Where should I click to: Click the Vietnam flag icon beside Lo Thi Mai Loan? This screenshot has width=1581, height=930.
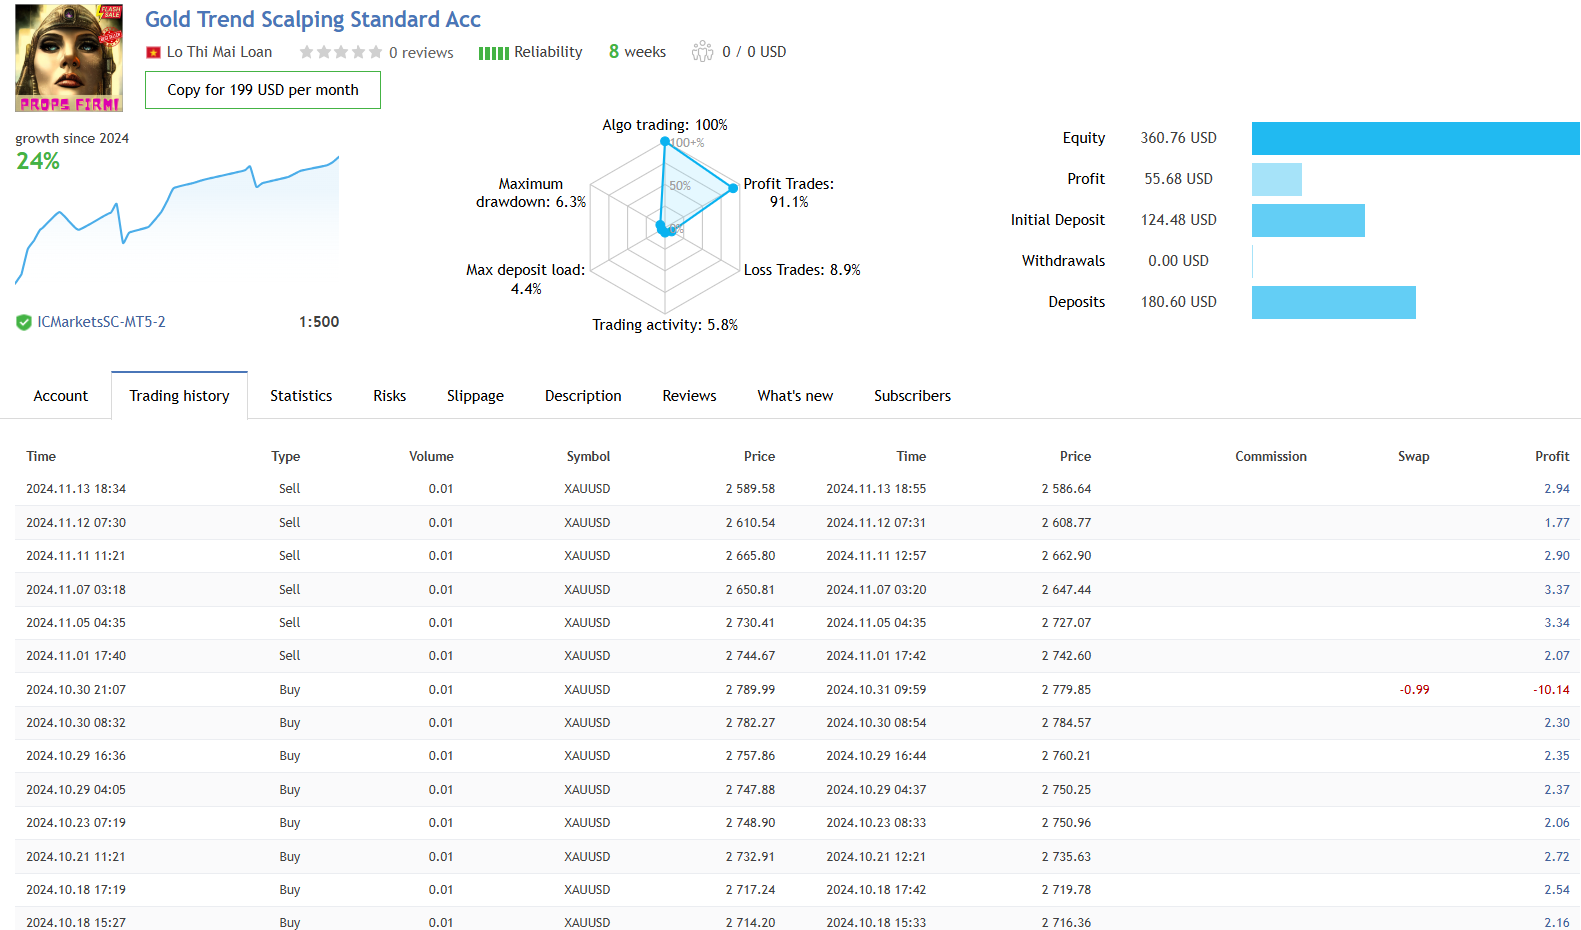pos(153,52)
